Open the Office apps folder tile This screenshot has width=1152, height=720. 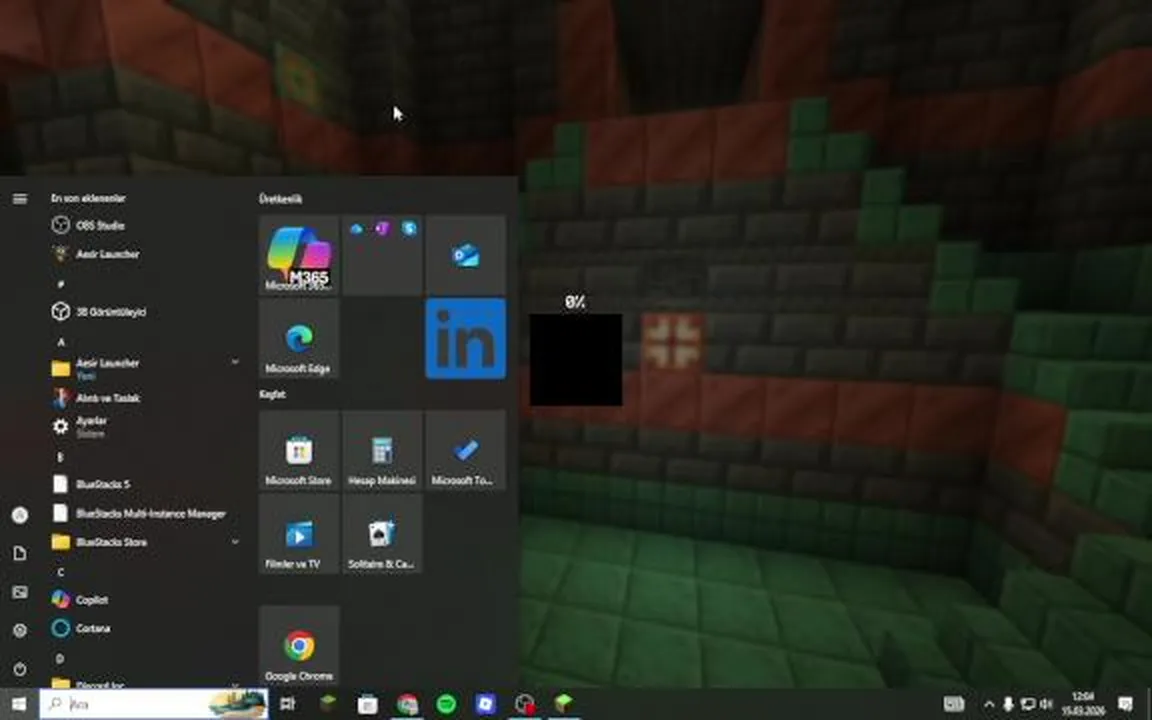click(x=382, y=255)
